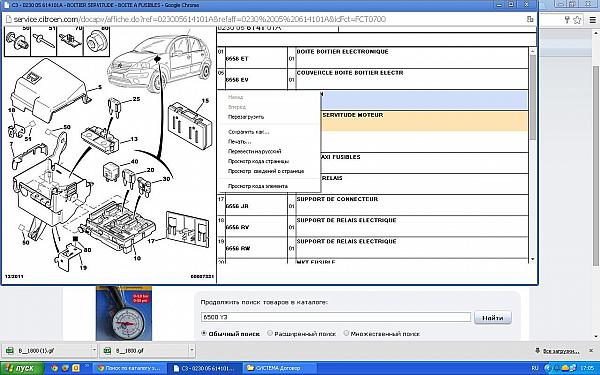
Task: Select the 'Расширенный поиск' radio button
Action: coord(270,333)
